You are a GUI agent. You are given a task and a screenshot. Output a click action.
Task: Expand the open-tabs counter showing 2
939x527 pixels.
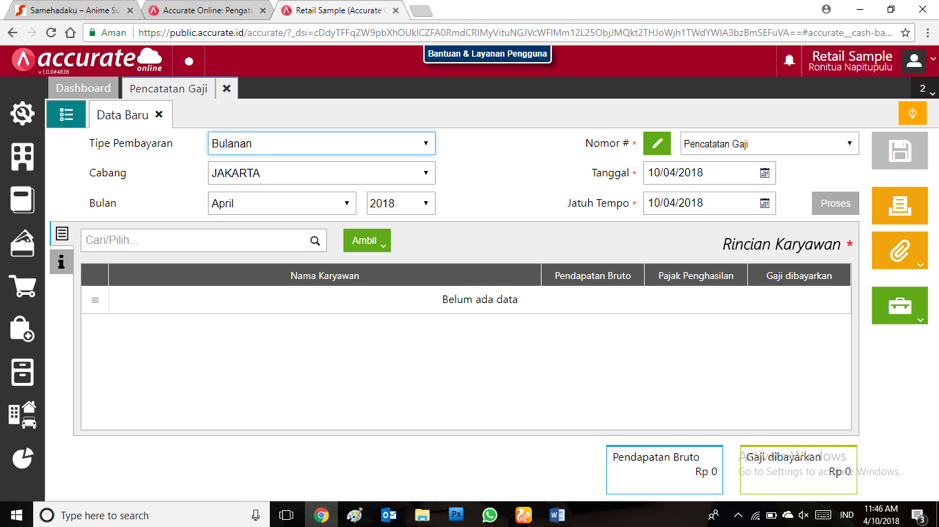tap(926, 89)
